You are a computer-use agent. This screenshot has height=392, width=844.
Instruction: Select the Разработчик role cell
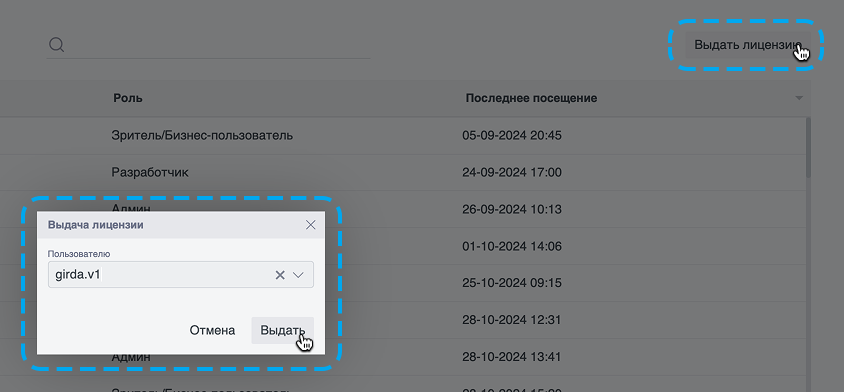[150, 172]
